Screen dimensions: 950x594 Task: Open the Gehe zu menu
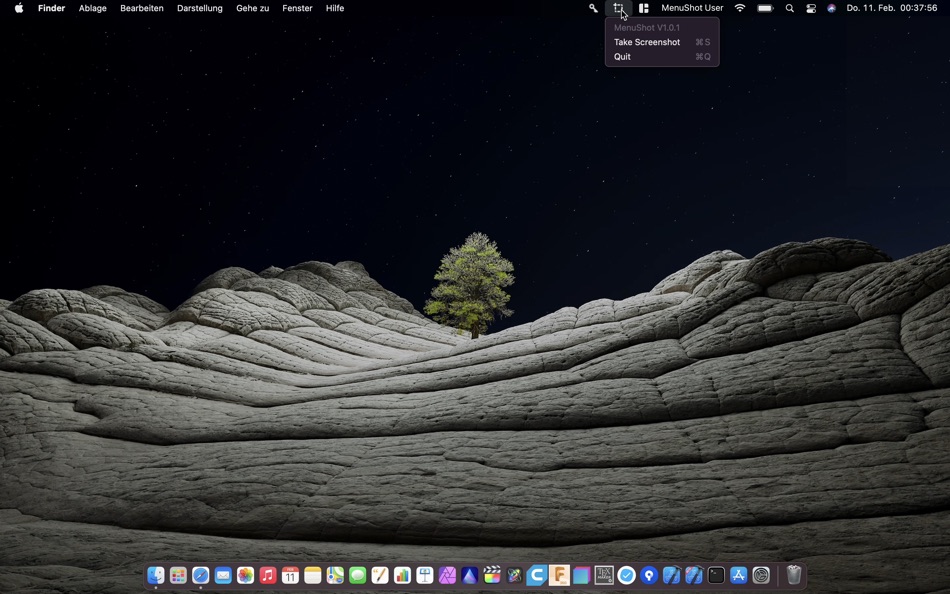tap(252, 8)
